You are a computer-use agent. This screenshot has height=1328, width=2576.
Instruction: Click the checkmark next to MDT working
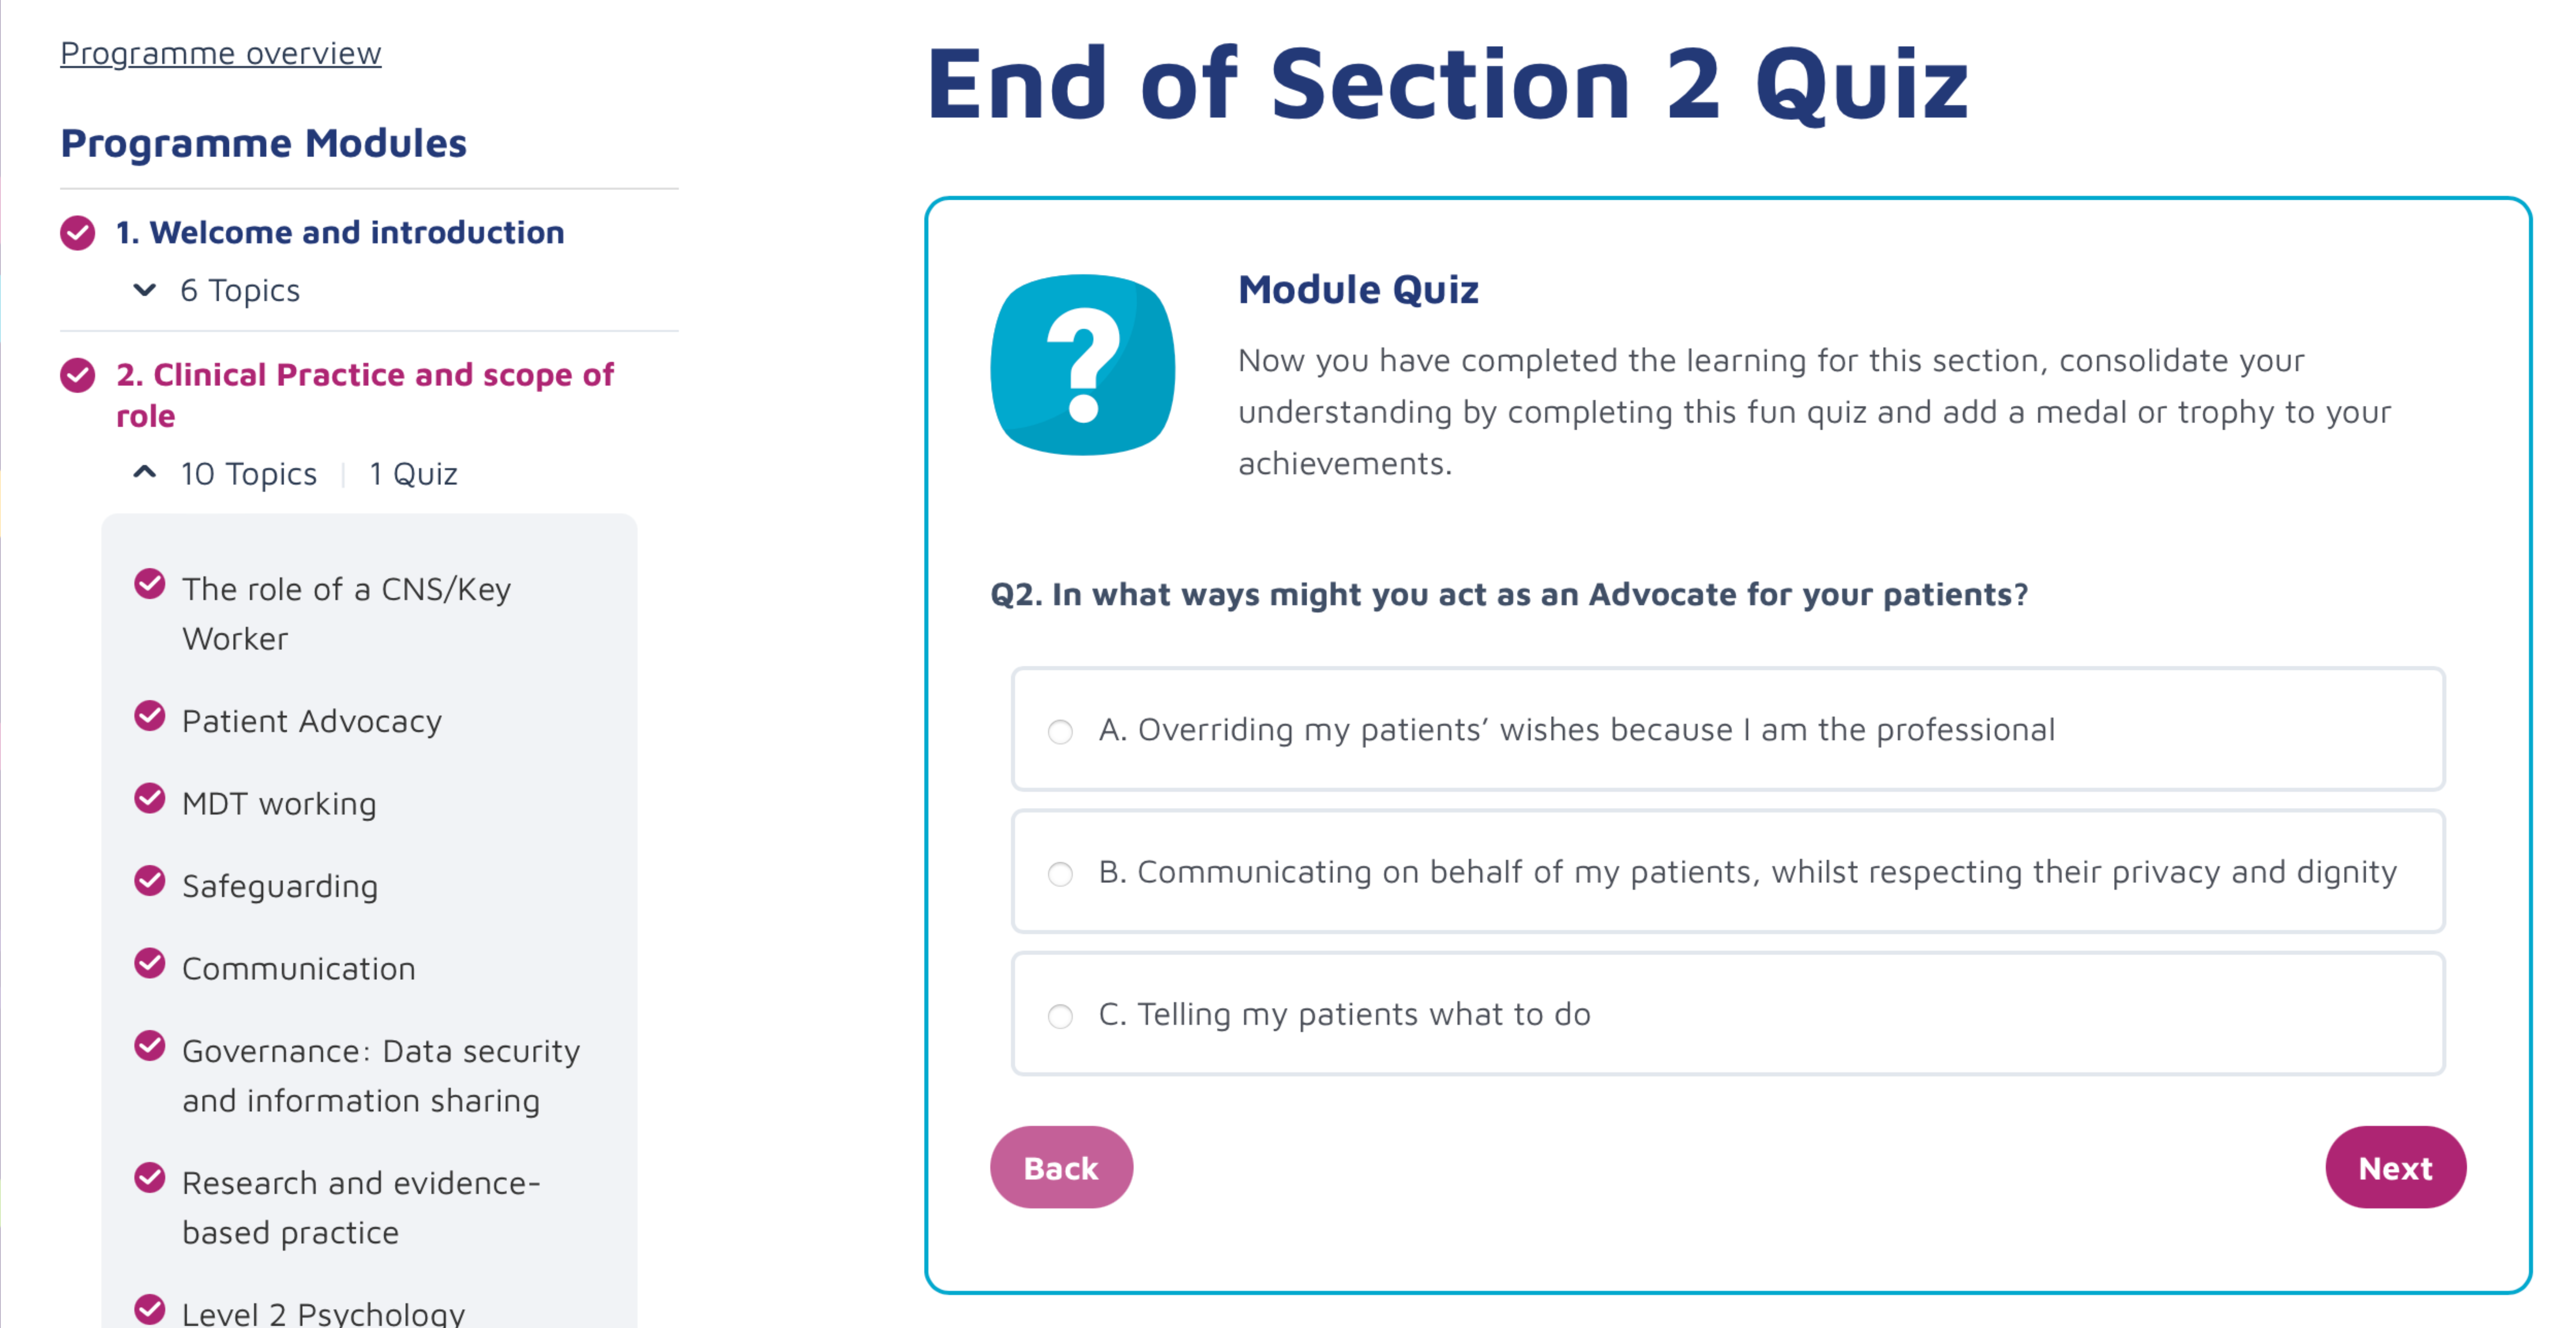point(150,799)
